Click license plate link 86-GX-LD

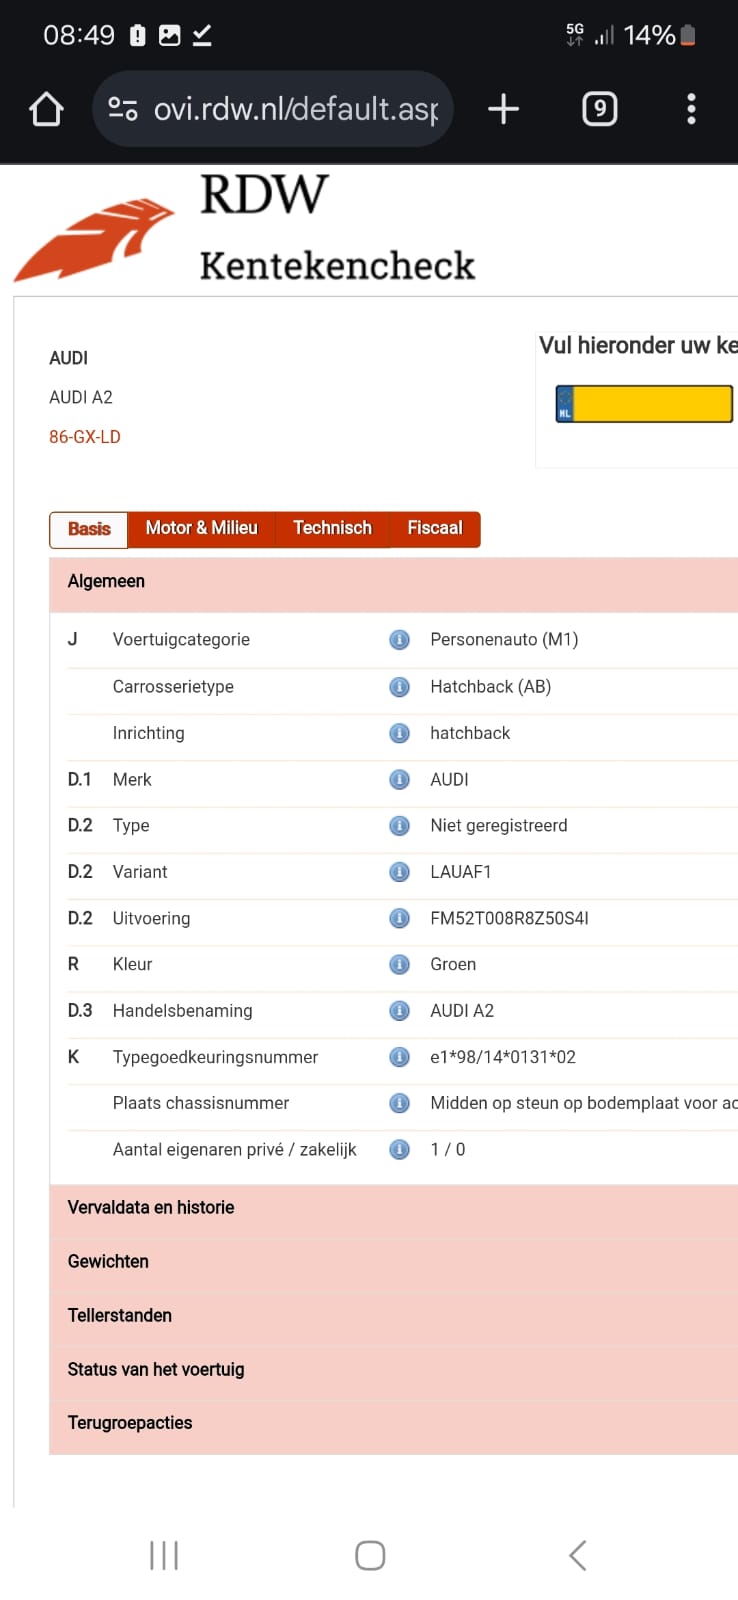(x=85, y=437)
